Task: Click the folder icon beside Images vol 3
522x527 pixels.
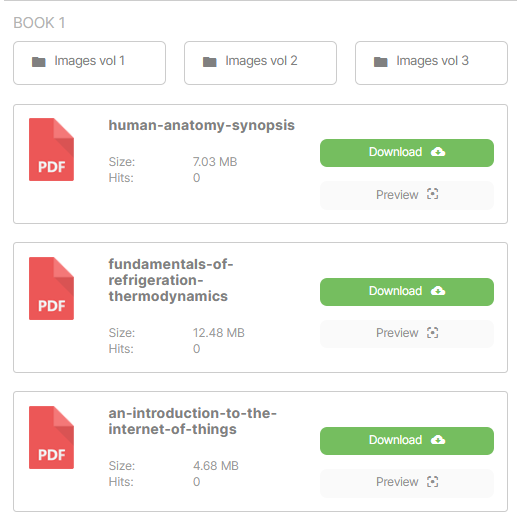Action: (x=381, y=62)
